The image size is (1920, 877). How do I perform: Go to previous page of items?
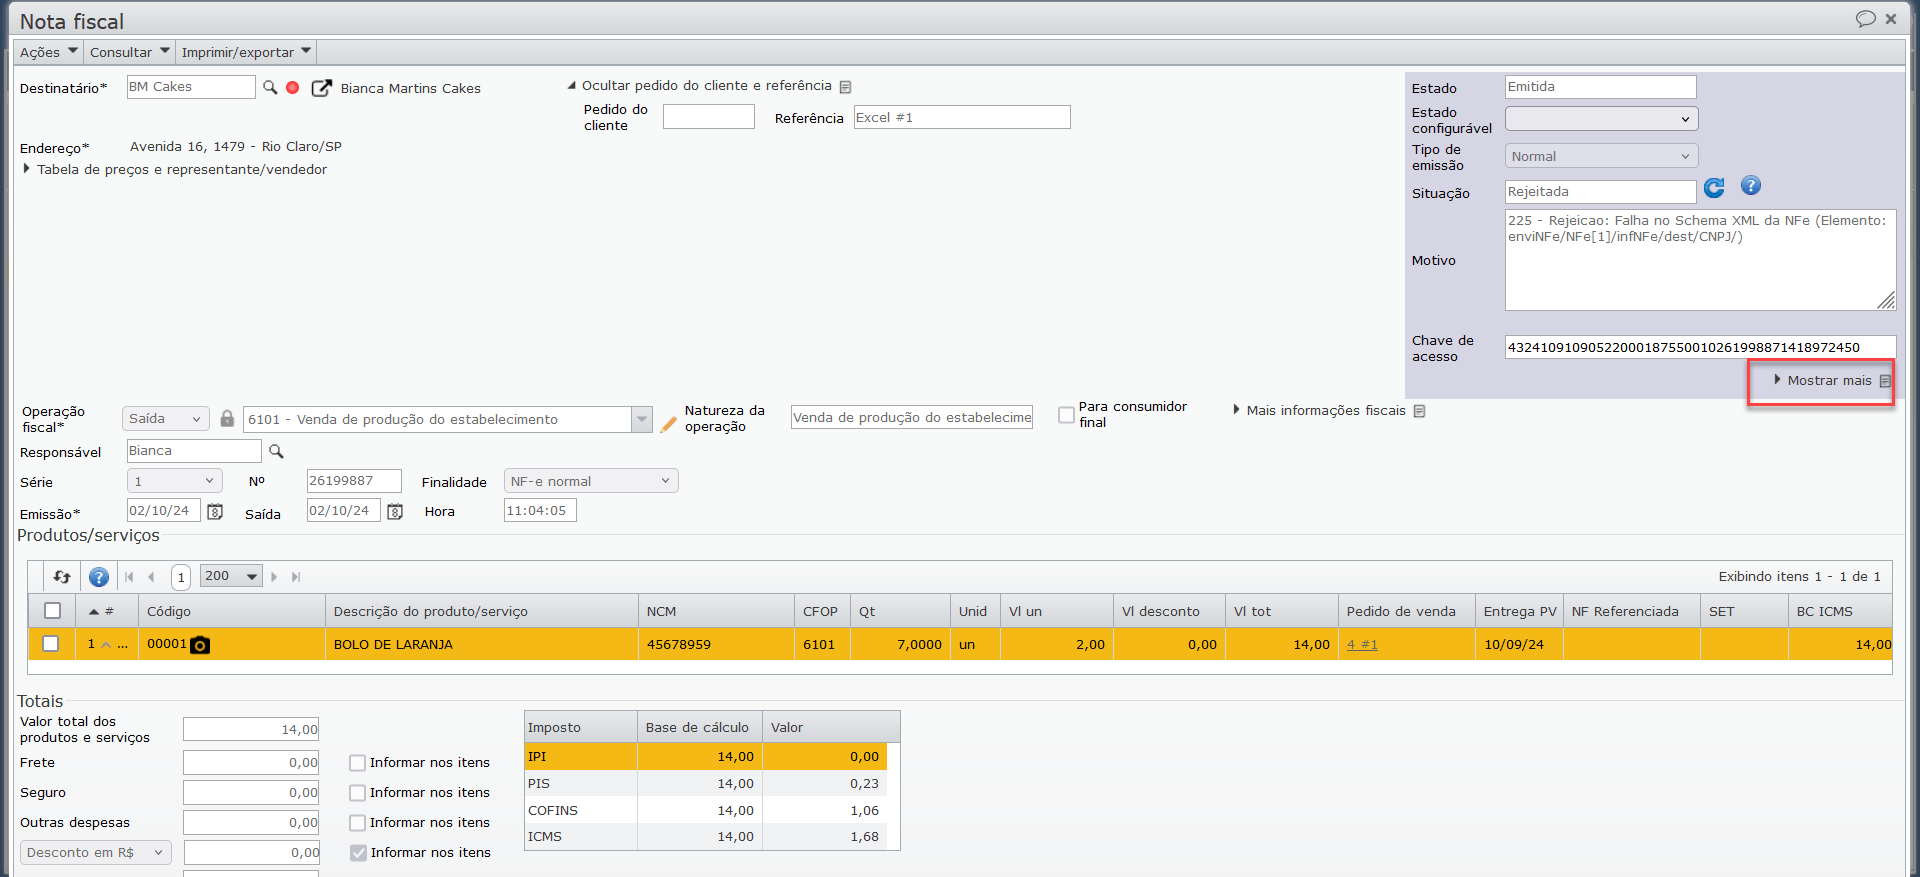(151, 577)
